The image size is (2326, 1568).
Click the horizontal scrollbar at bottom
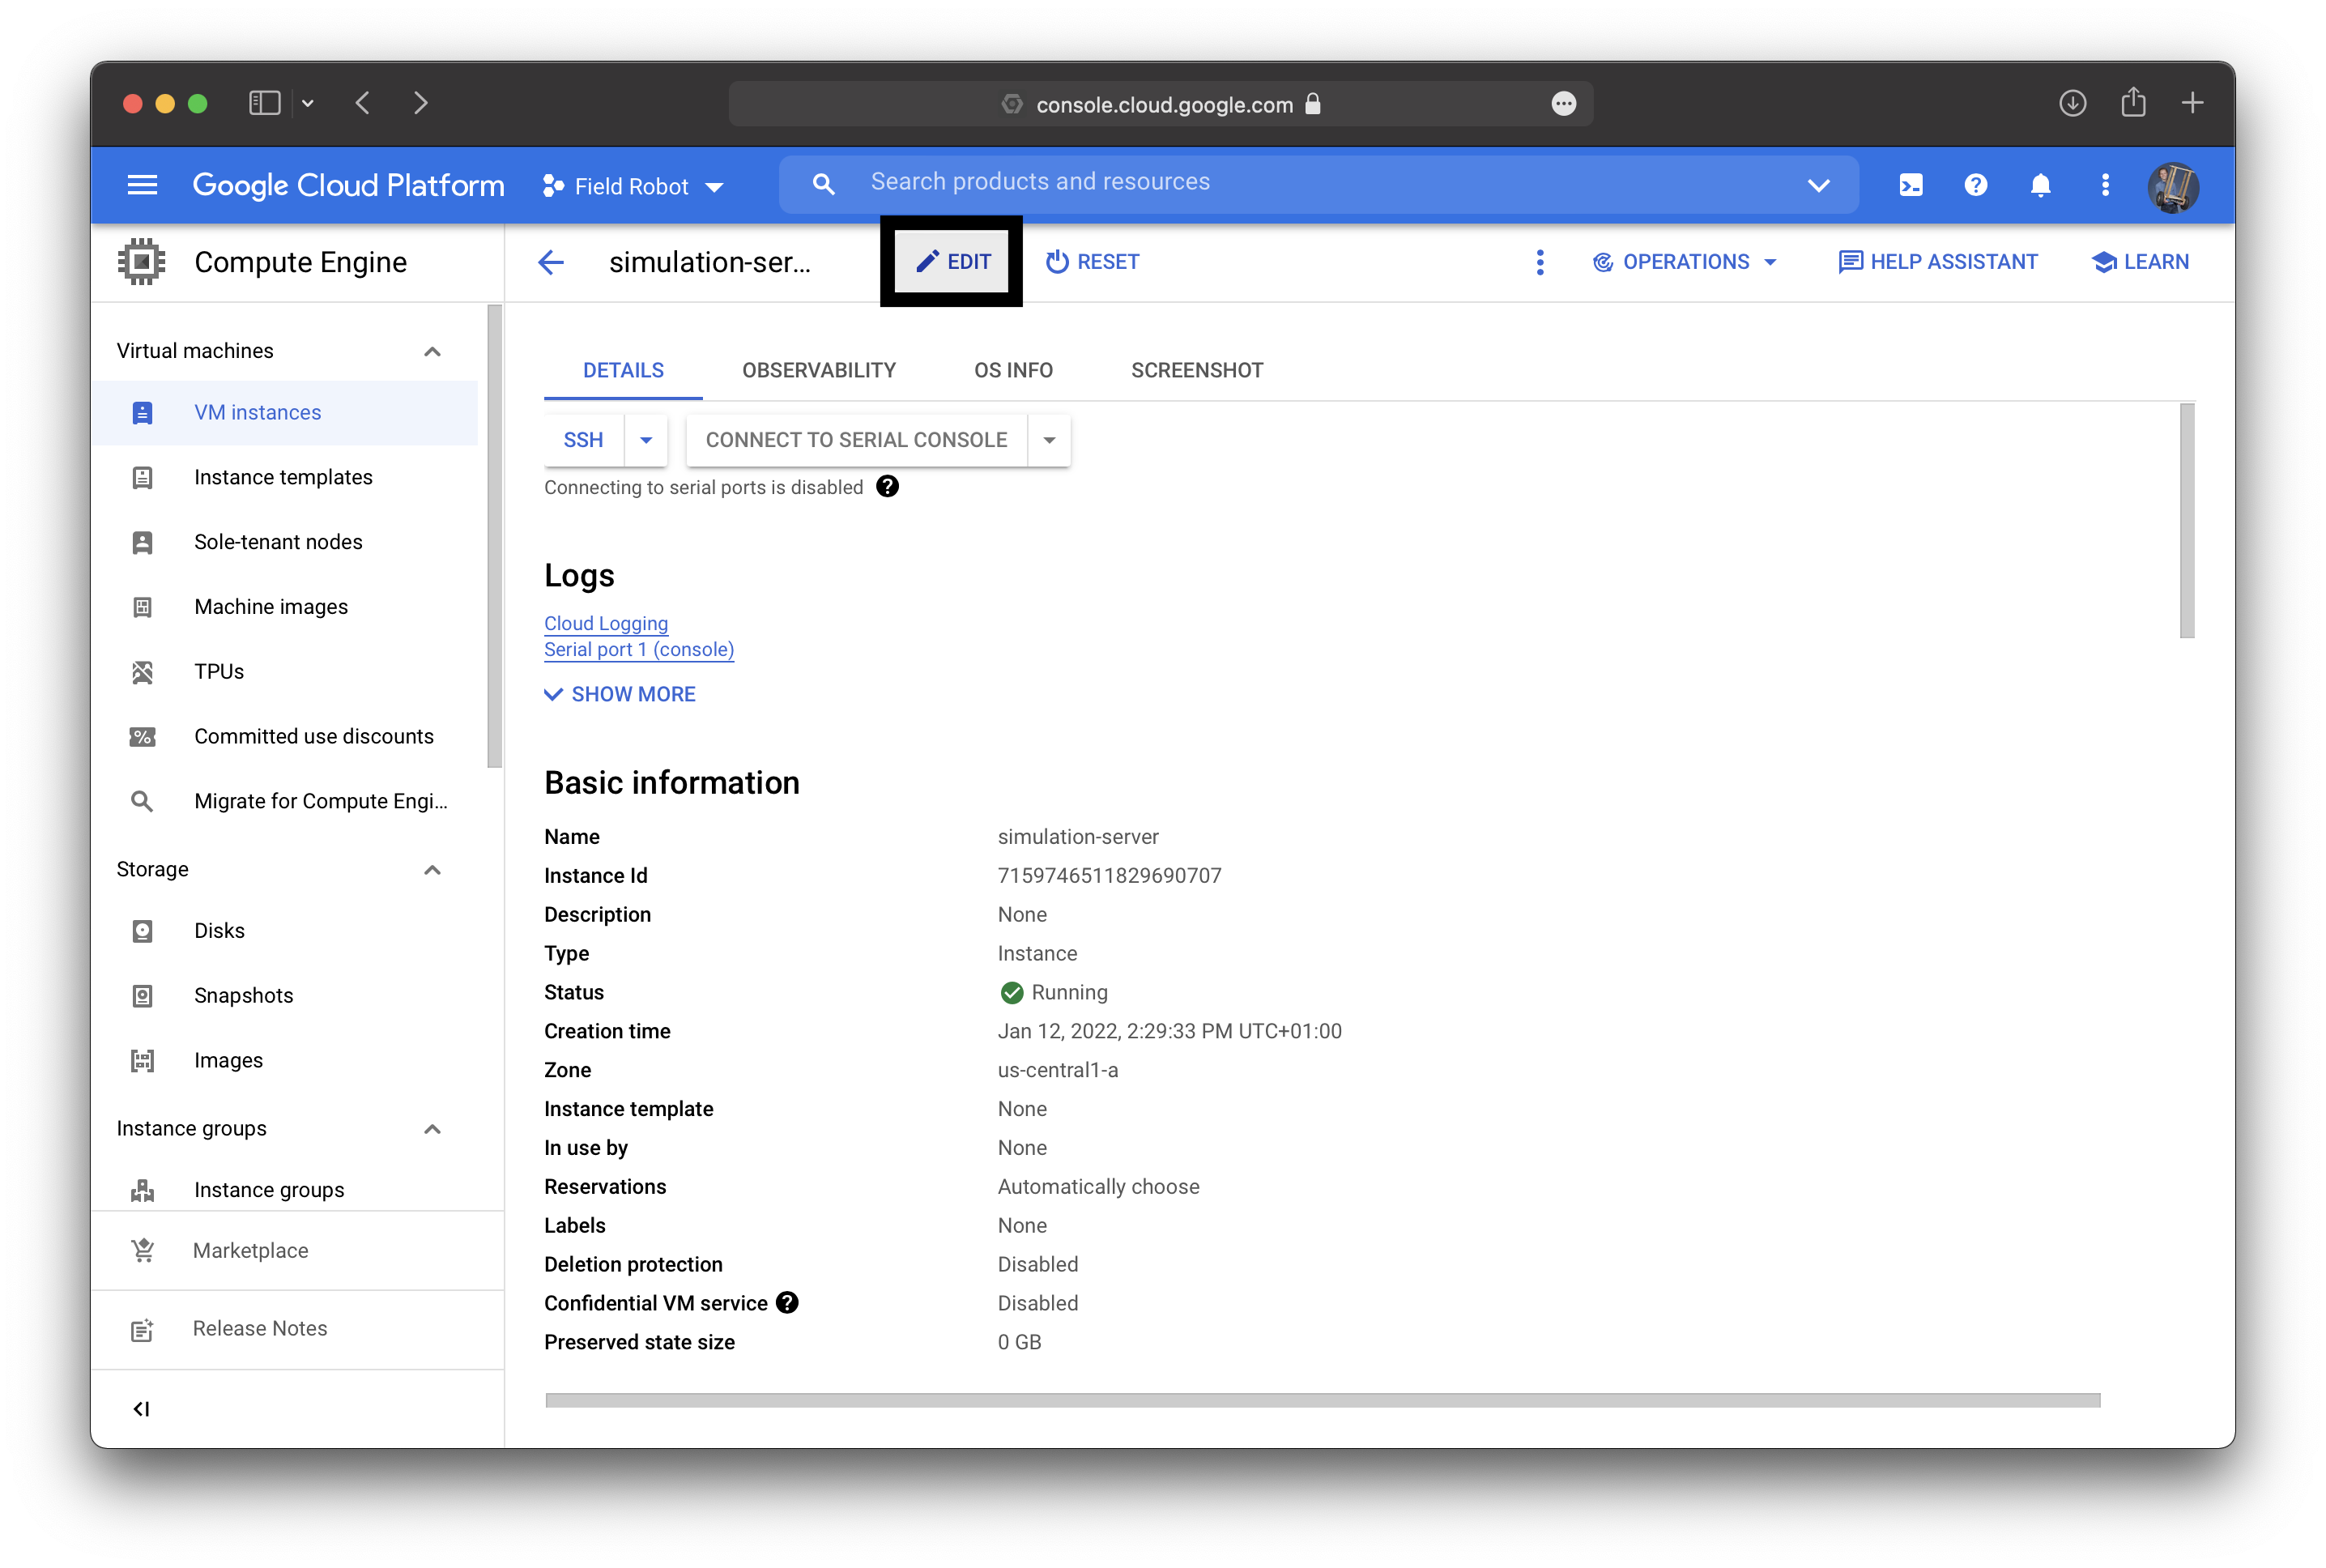pyautogui.click(x=1322, y=1400)
